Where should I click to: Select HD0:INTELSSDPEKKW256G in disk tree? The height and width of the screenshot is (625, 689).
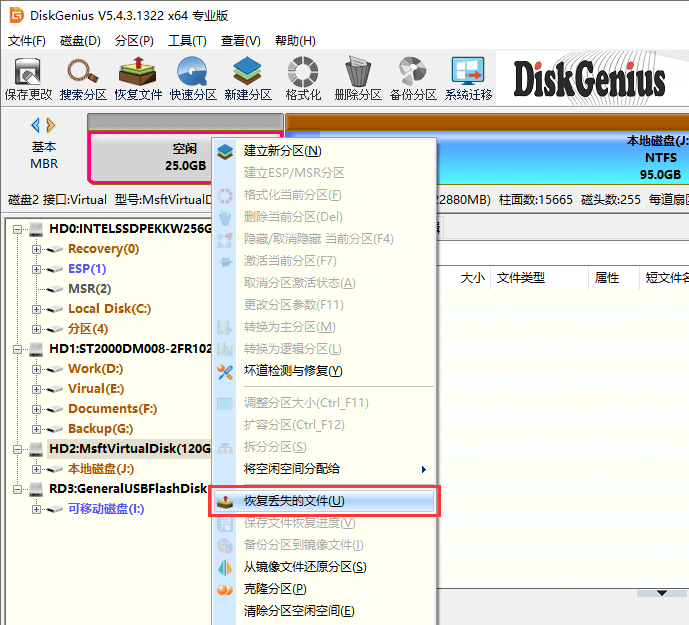pos(130,229)
